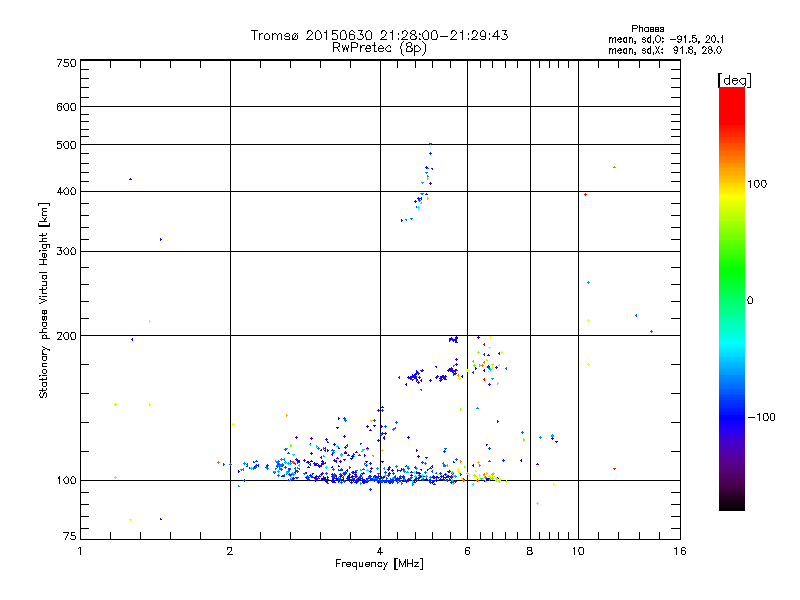Click the y-axis tick label '600'
This screenshot has width=800, height=600.
coord(66,107)
